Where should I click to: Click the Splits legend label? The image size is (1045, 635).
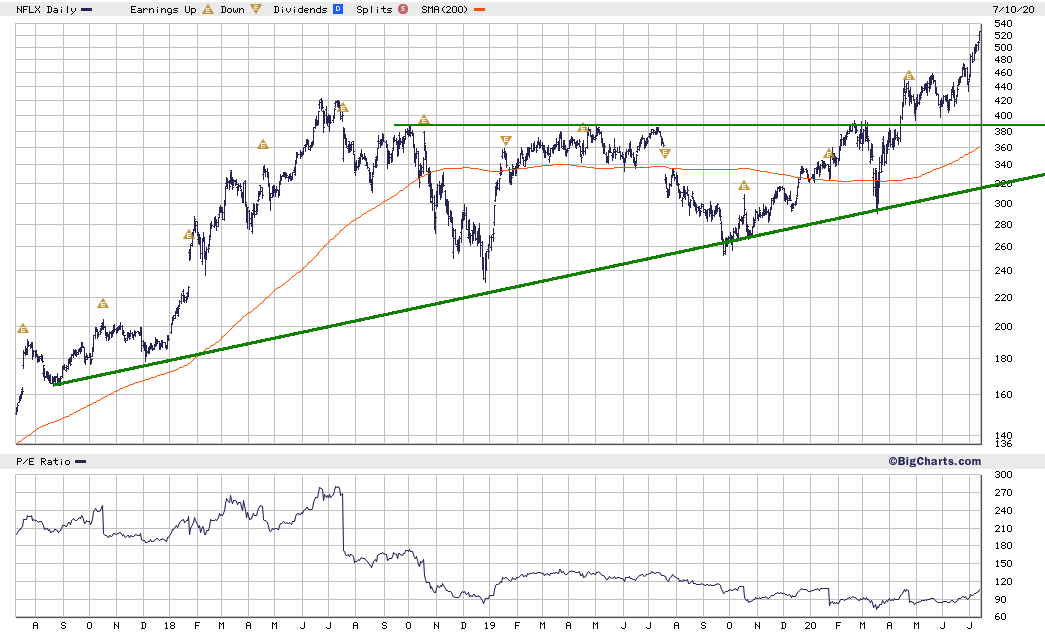pos(374,9)
